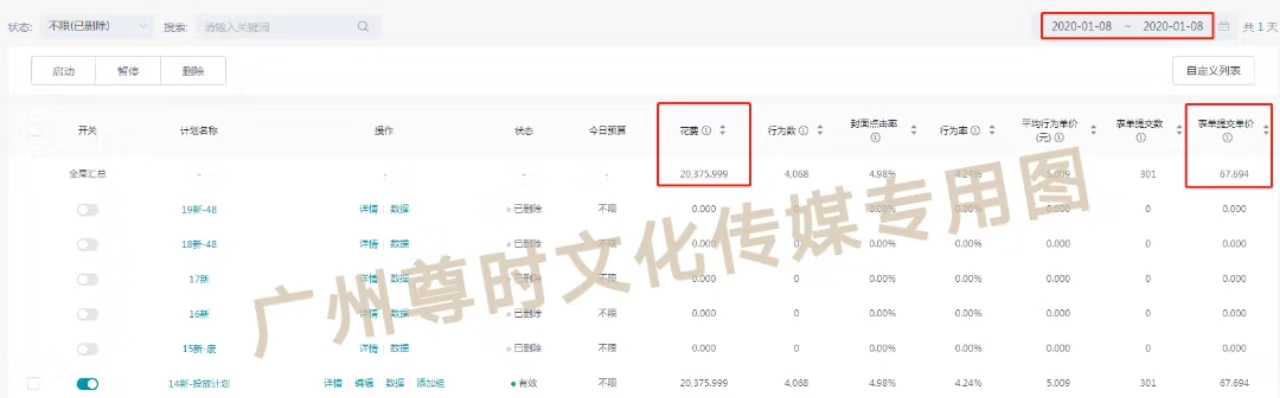
Task: Open plan name link 16新
Action: [199, 313]
